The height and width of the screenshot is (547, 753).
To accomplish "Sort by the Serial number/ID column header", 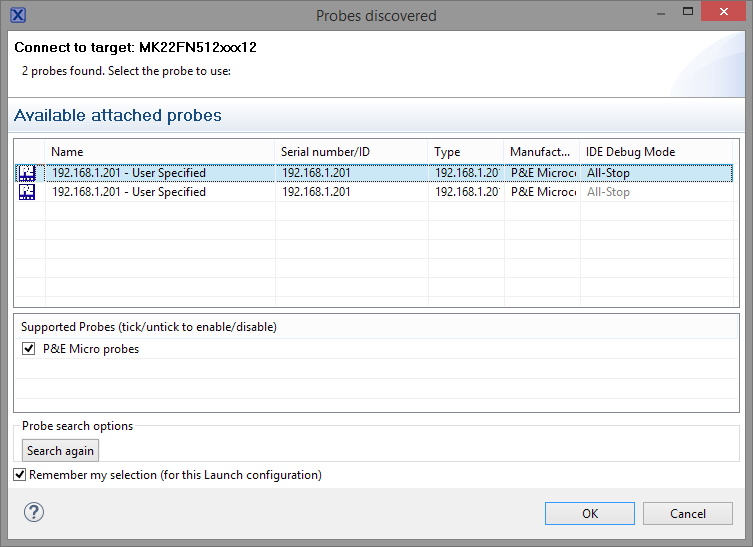I will pos(351,152).
